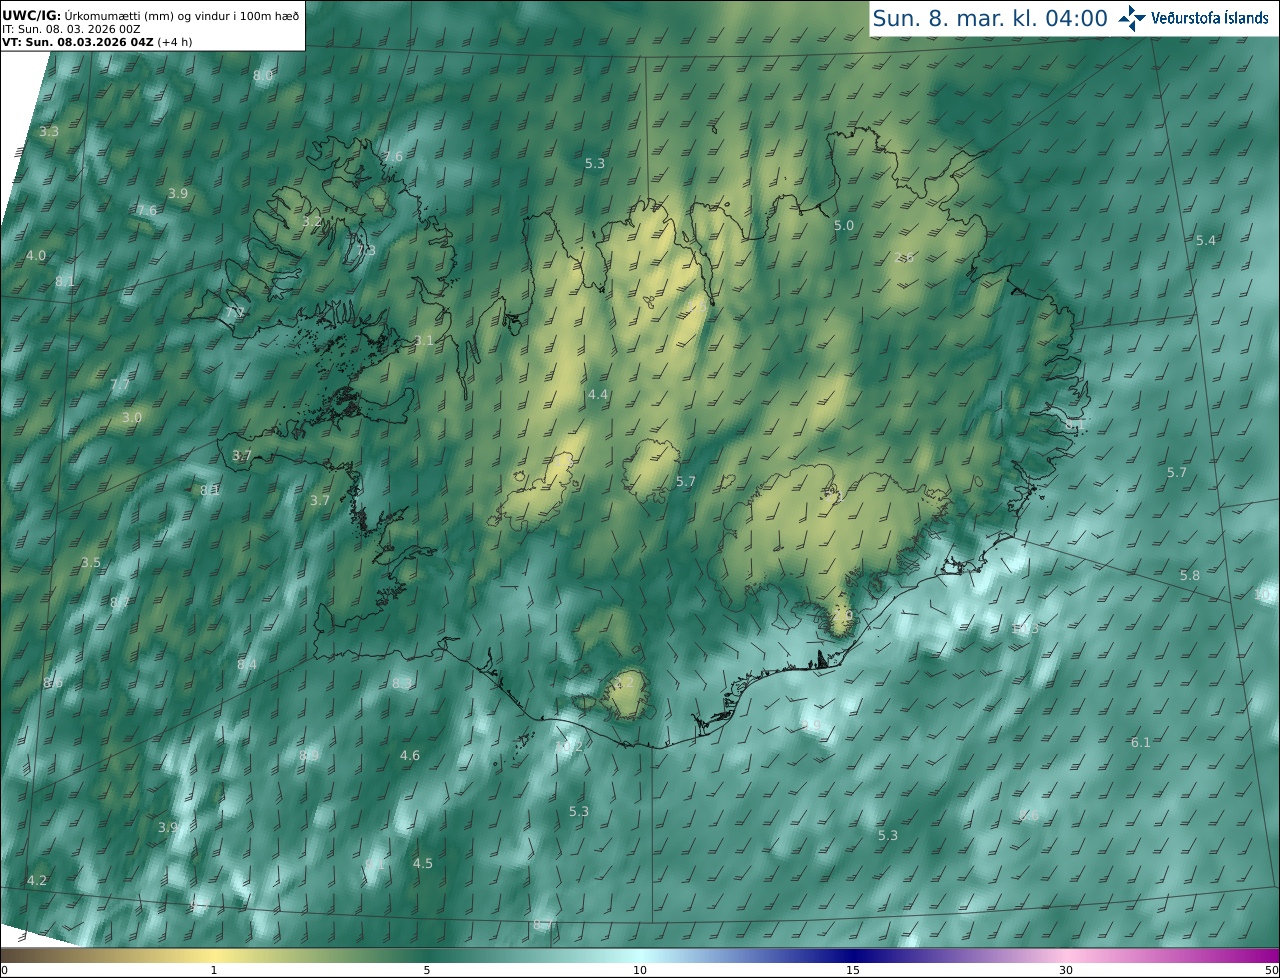Click the '8.0' value on the map
This screenshot has height=978, width=1280.
[x=263, y=76]
